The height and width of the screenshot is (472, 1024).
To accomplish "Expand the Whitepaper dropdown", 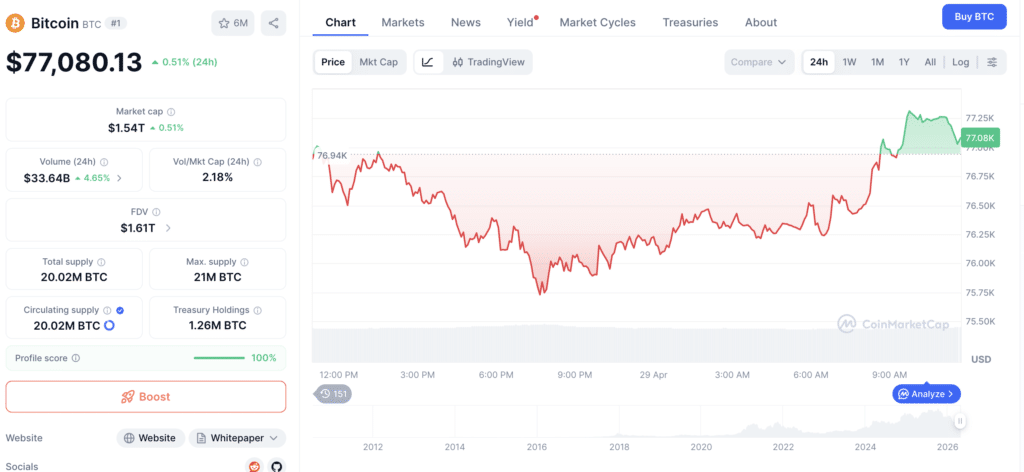I will [x=237, y=438].
